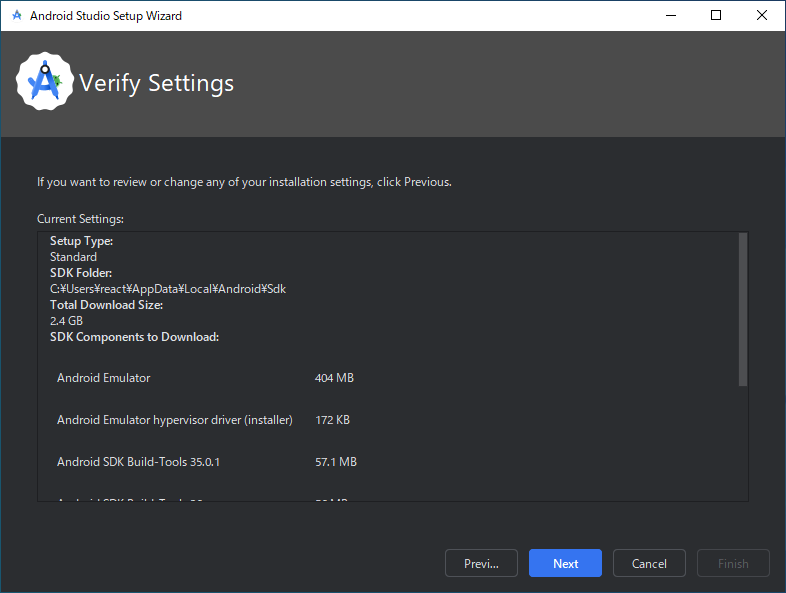Image resolution: width=786 pixels, height=593 pixels.
Task: Click 'SDK Components to Download:' heading
Action: (134, 337)
